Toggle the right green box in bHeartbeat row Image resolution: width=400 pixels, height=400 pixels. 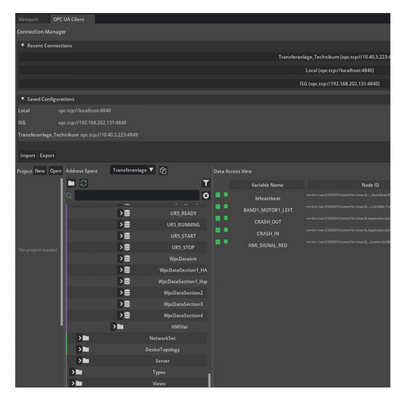click(x=226, y=195)
